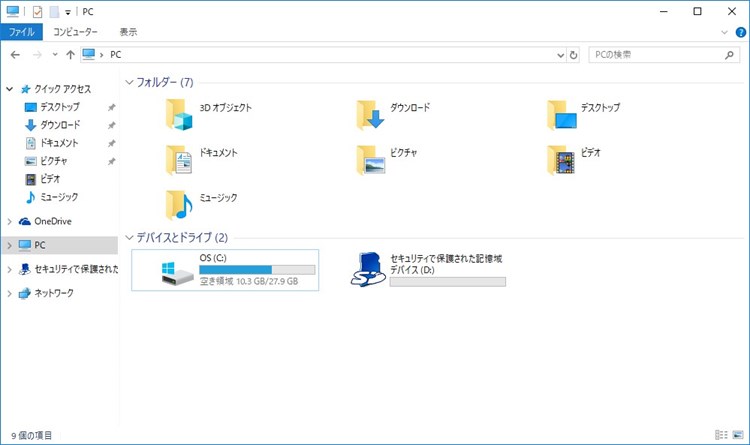Select ダウンロード in Quick Access sidebar
This screenshot has width=750, height=445.
click(60, 125)
